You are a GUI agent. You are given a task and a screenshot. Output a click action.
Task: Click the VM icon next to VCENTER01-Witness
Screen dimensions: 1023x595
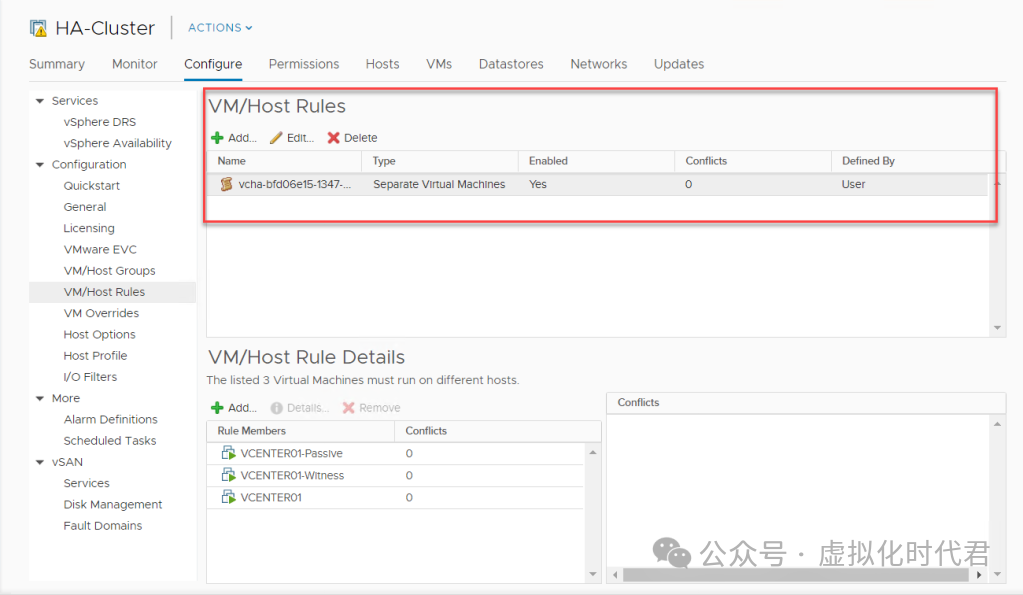pyautogui.click(x=228, y=476)
